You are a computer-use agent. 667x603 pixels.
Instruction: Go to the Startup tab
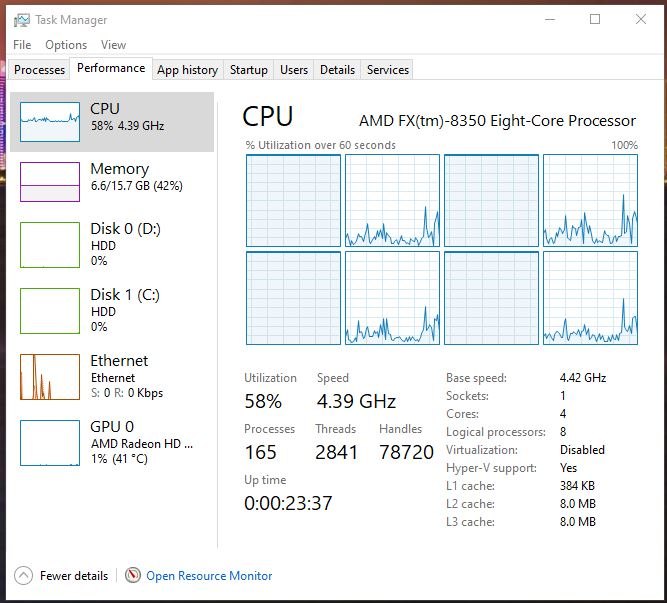(x=248, y=70)
